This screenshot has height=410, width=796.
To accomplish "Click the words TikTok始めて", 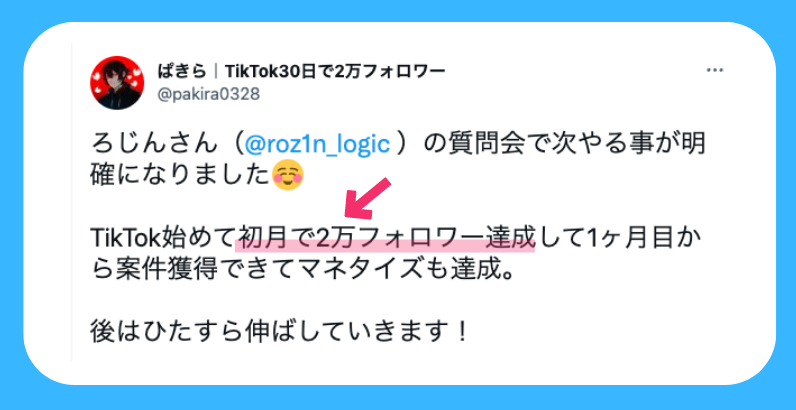I will (164, 238).
